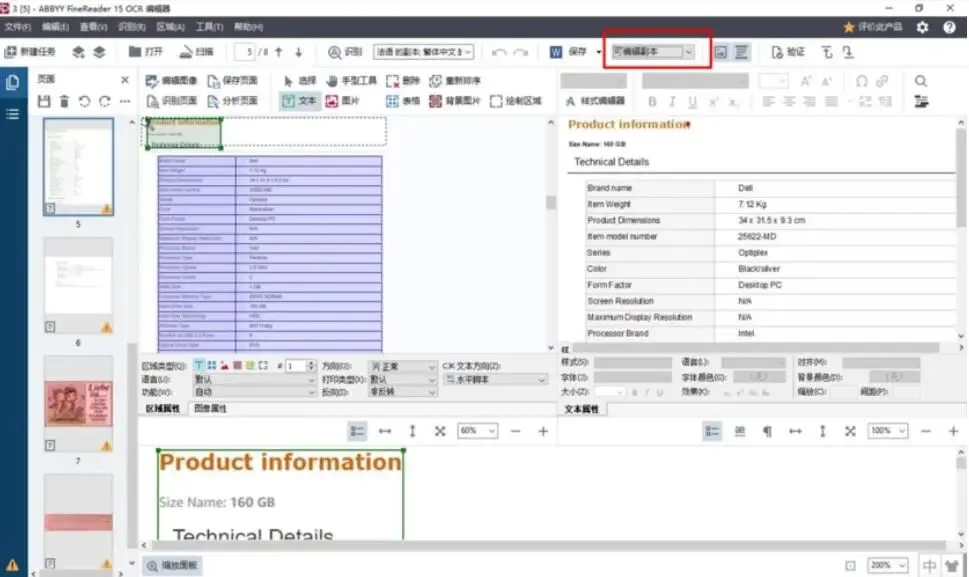The image size is (969, 577).
Task: Open the 帮助 (Help) menu
Action: (248, 27)
